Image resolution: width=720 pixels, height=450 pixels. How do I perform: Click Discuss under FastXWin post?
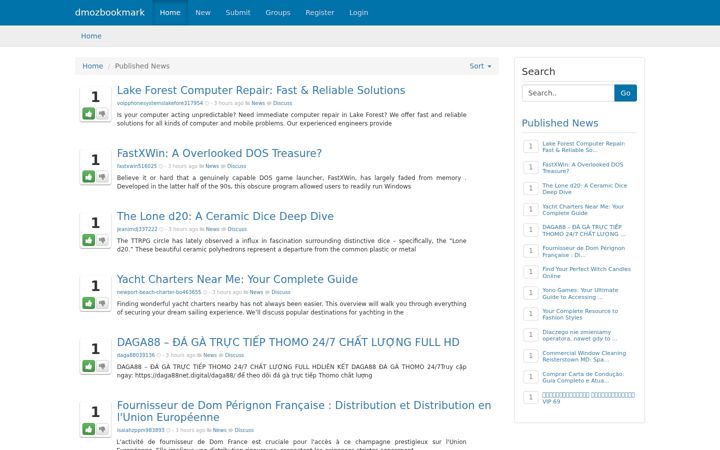[236, 166]
